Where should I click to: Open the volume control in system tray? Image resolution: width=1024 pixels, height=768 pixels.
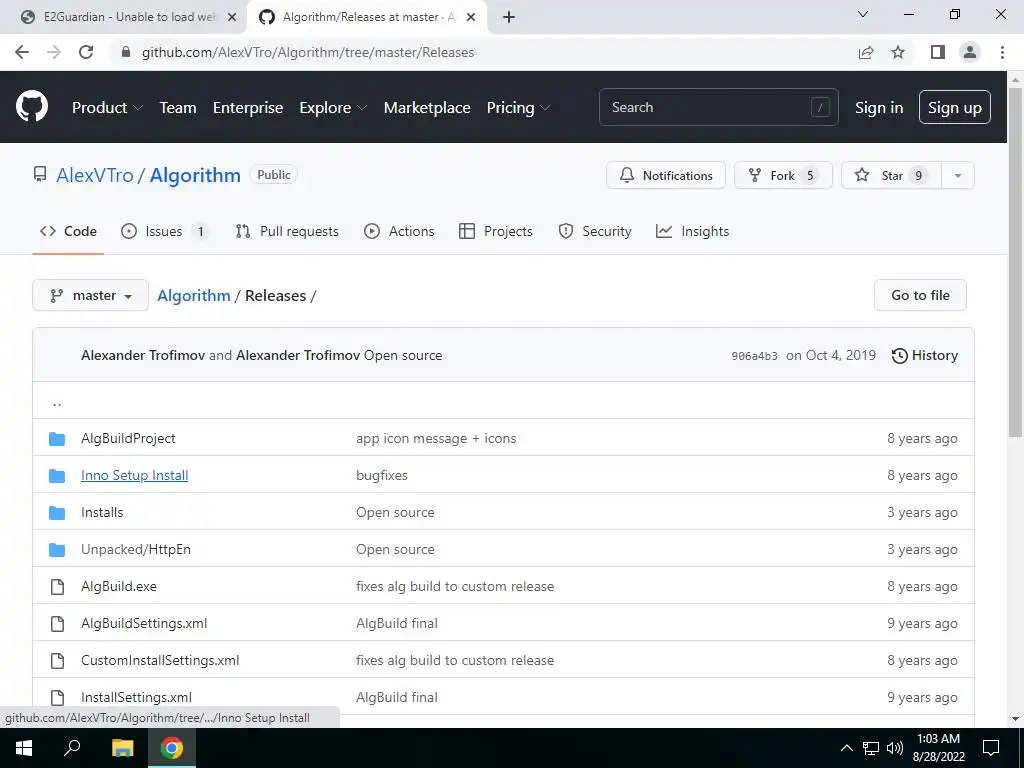tap(895, 748)
